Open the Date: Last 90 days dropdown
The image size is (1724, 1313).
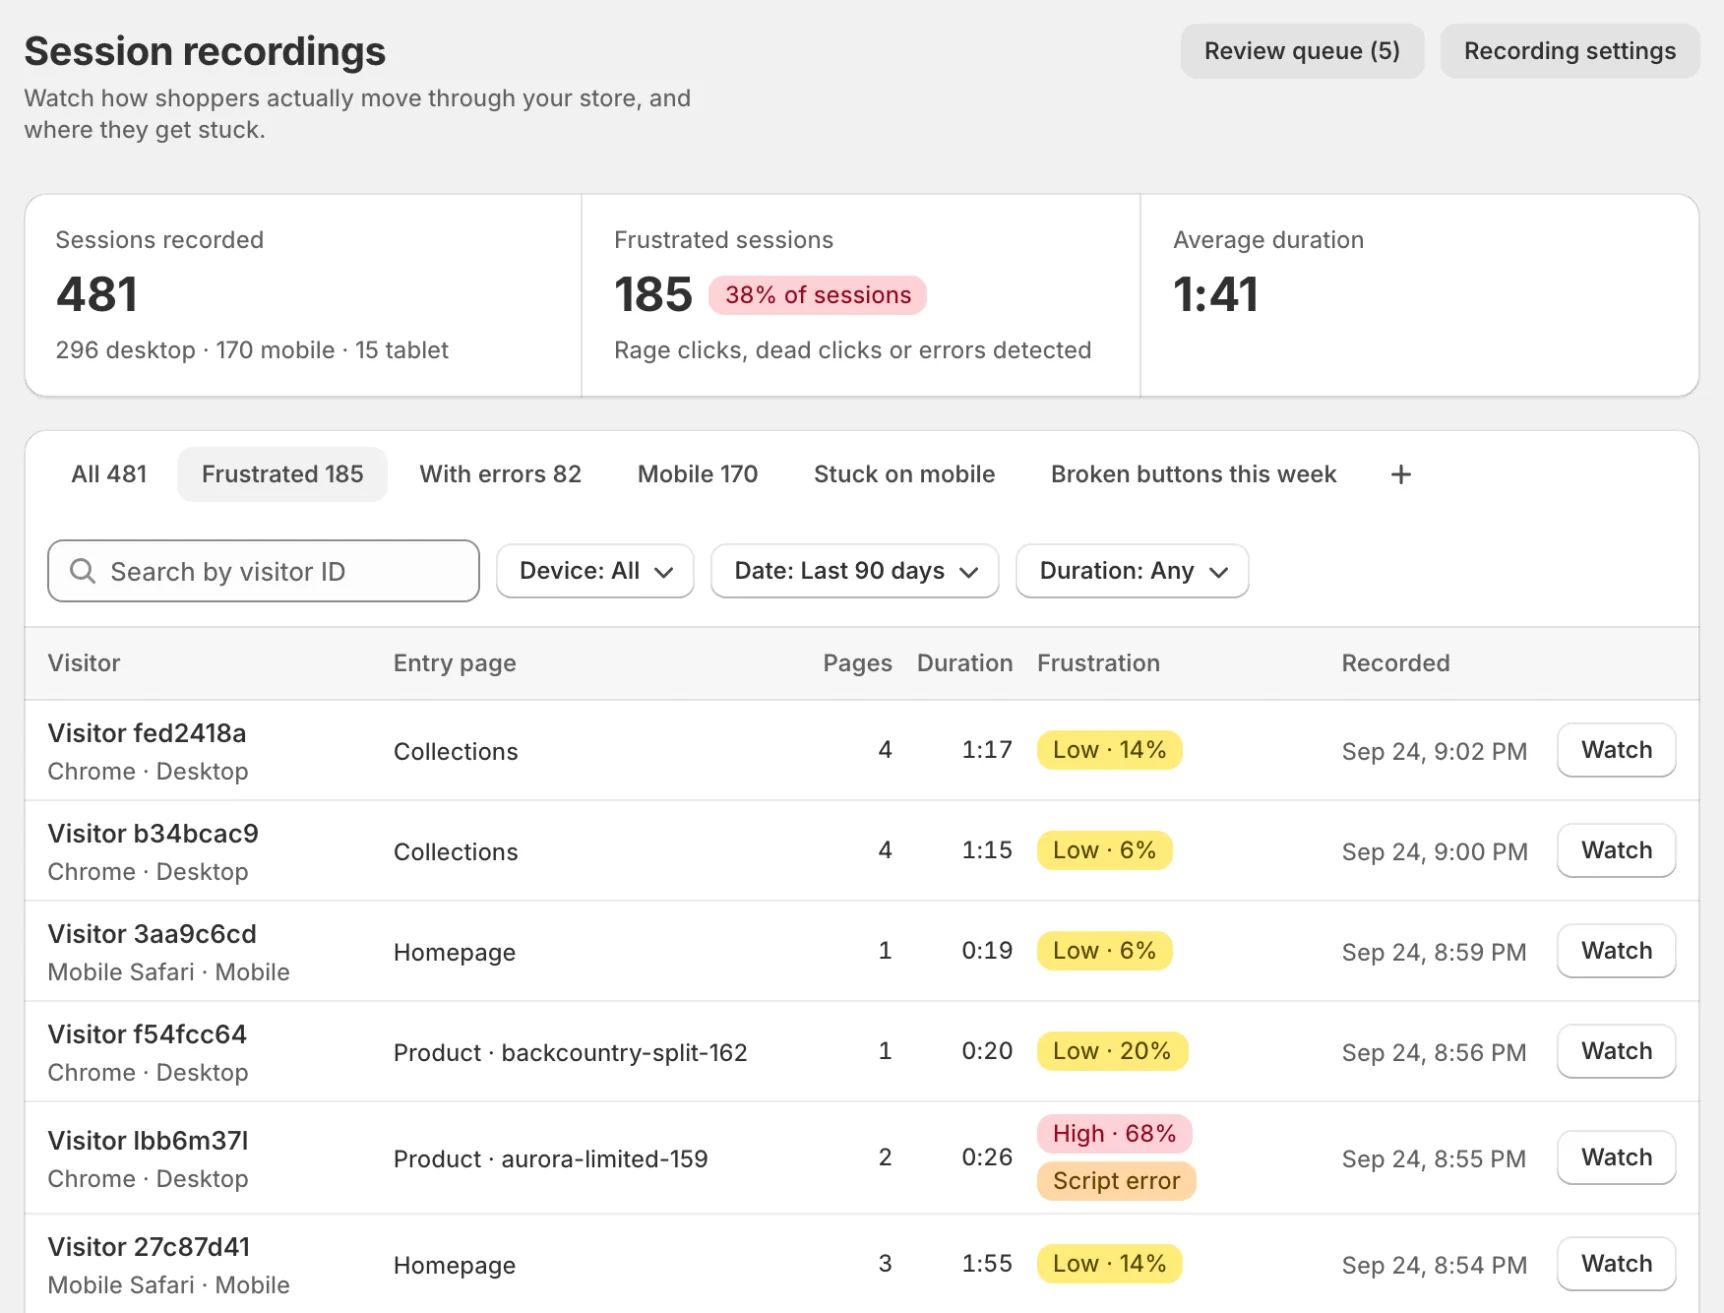tap(855, 571)
